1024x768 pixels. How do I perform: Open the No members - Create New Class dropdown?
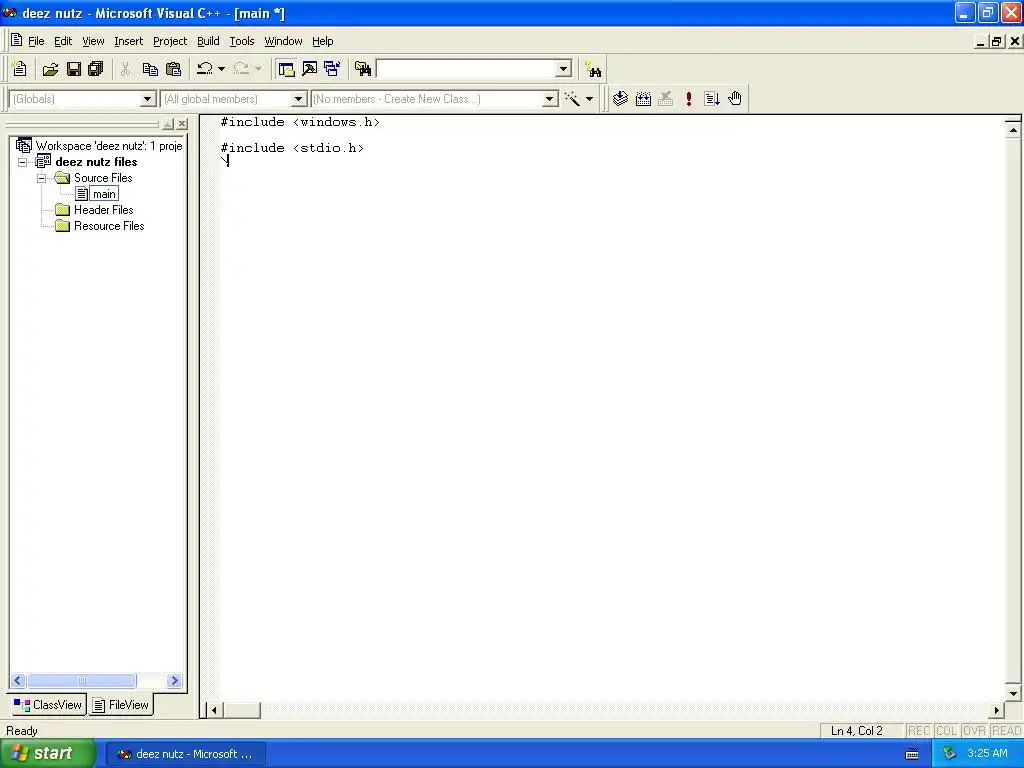pyautogui.click(x=550, y=99)
